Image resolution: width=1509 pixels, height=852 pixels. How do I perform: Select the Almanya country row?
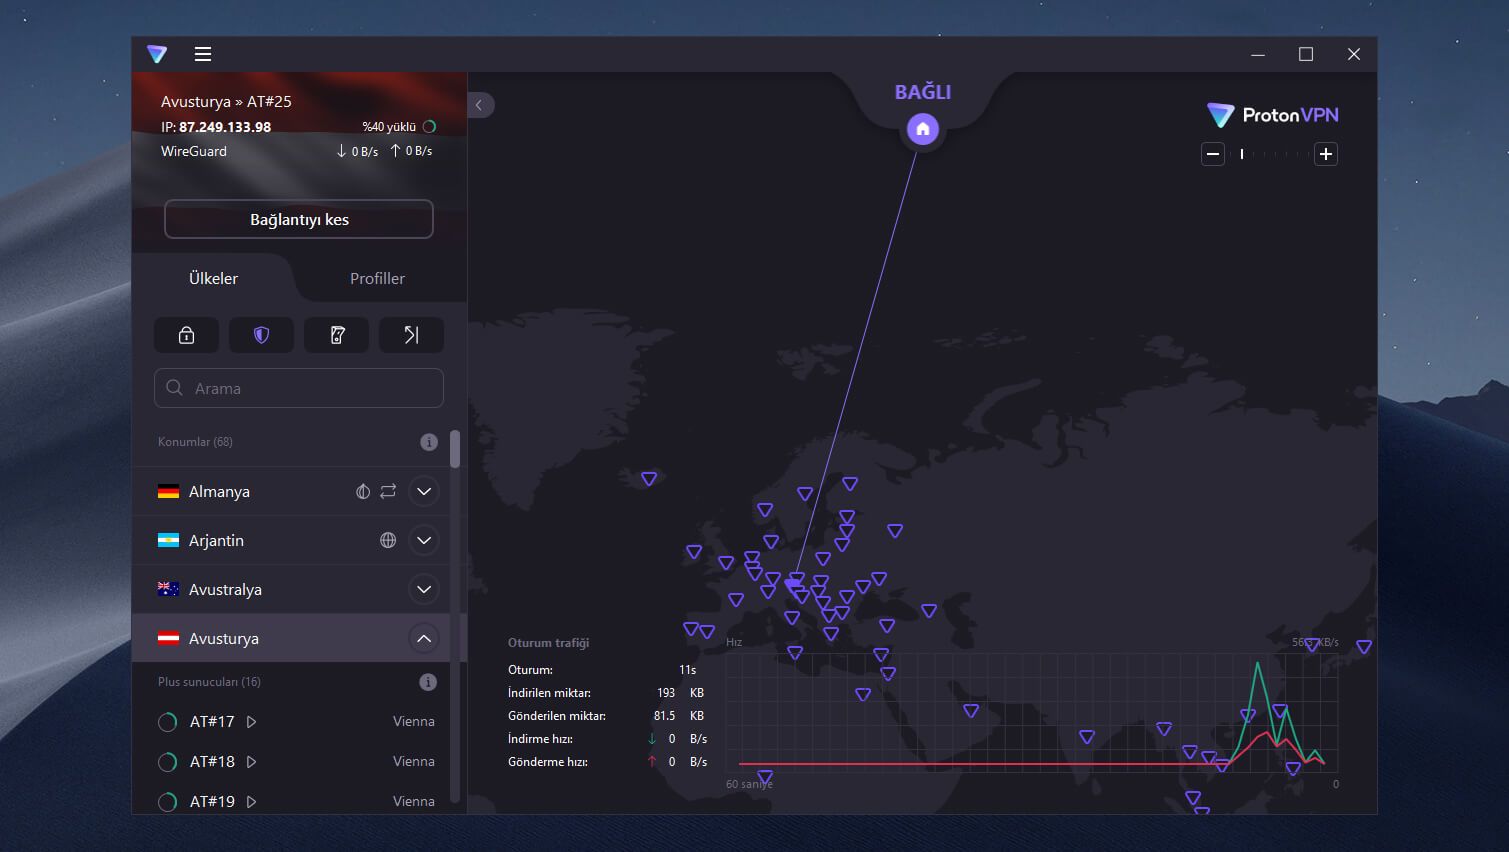(291, 491)
